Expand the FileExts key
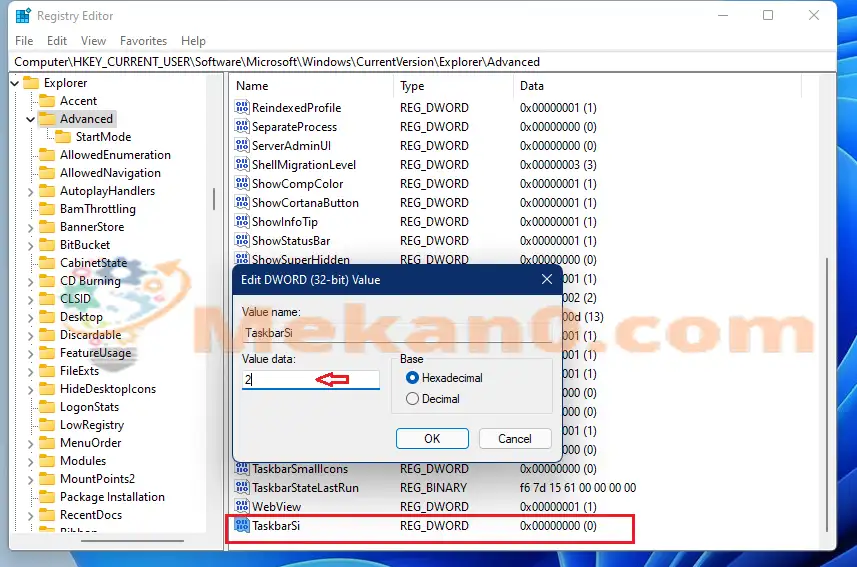 point(31,371)
